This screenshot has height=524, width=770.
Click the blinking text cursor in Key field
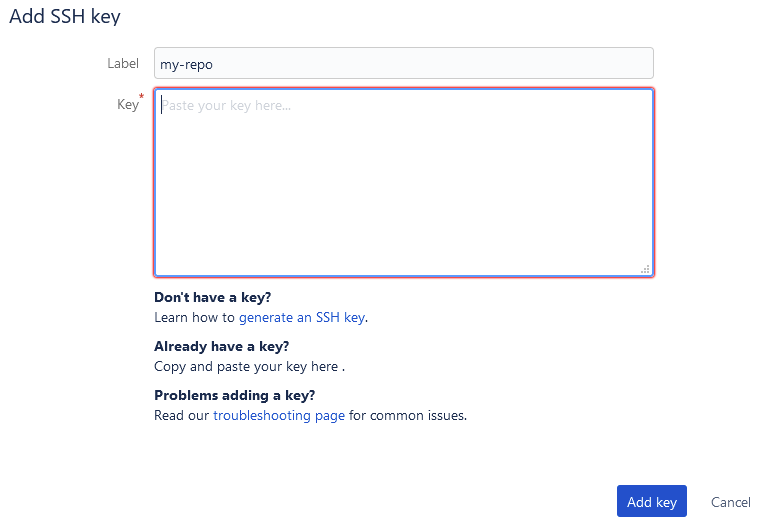click(x=162, y=104)
